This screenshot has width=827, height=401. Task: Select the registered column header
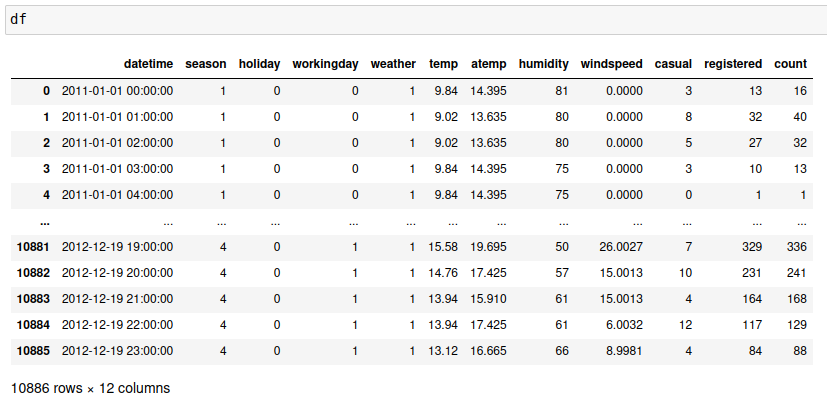pos(733,64)
